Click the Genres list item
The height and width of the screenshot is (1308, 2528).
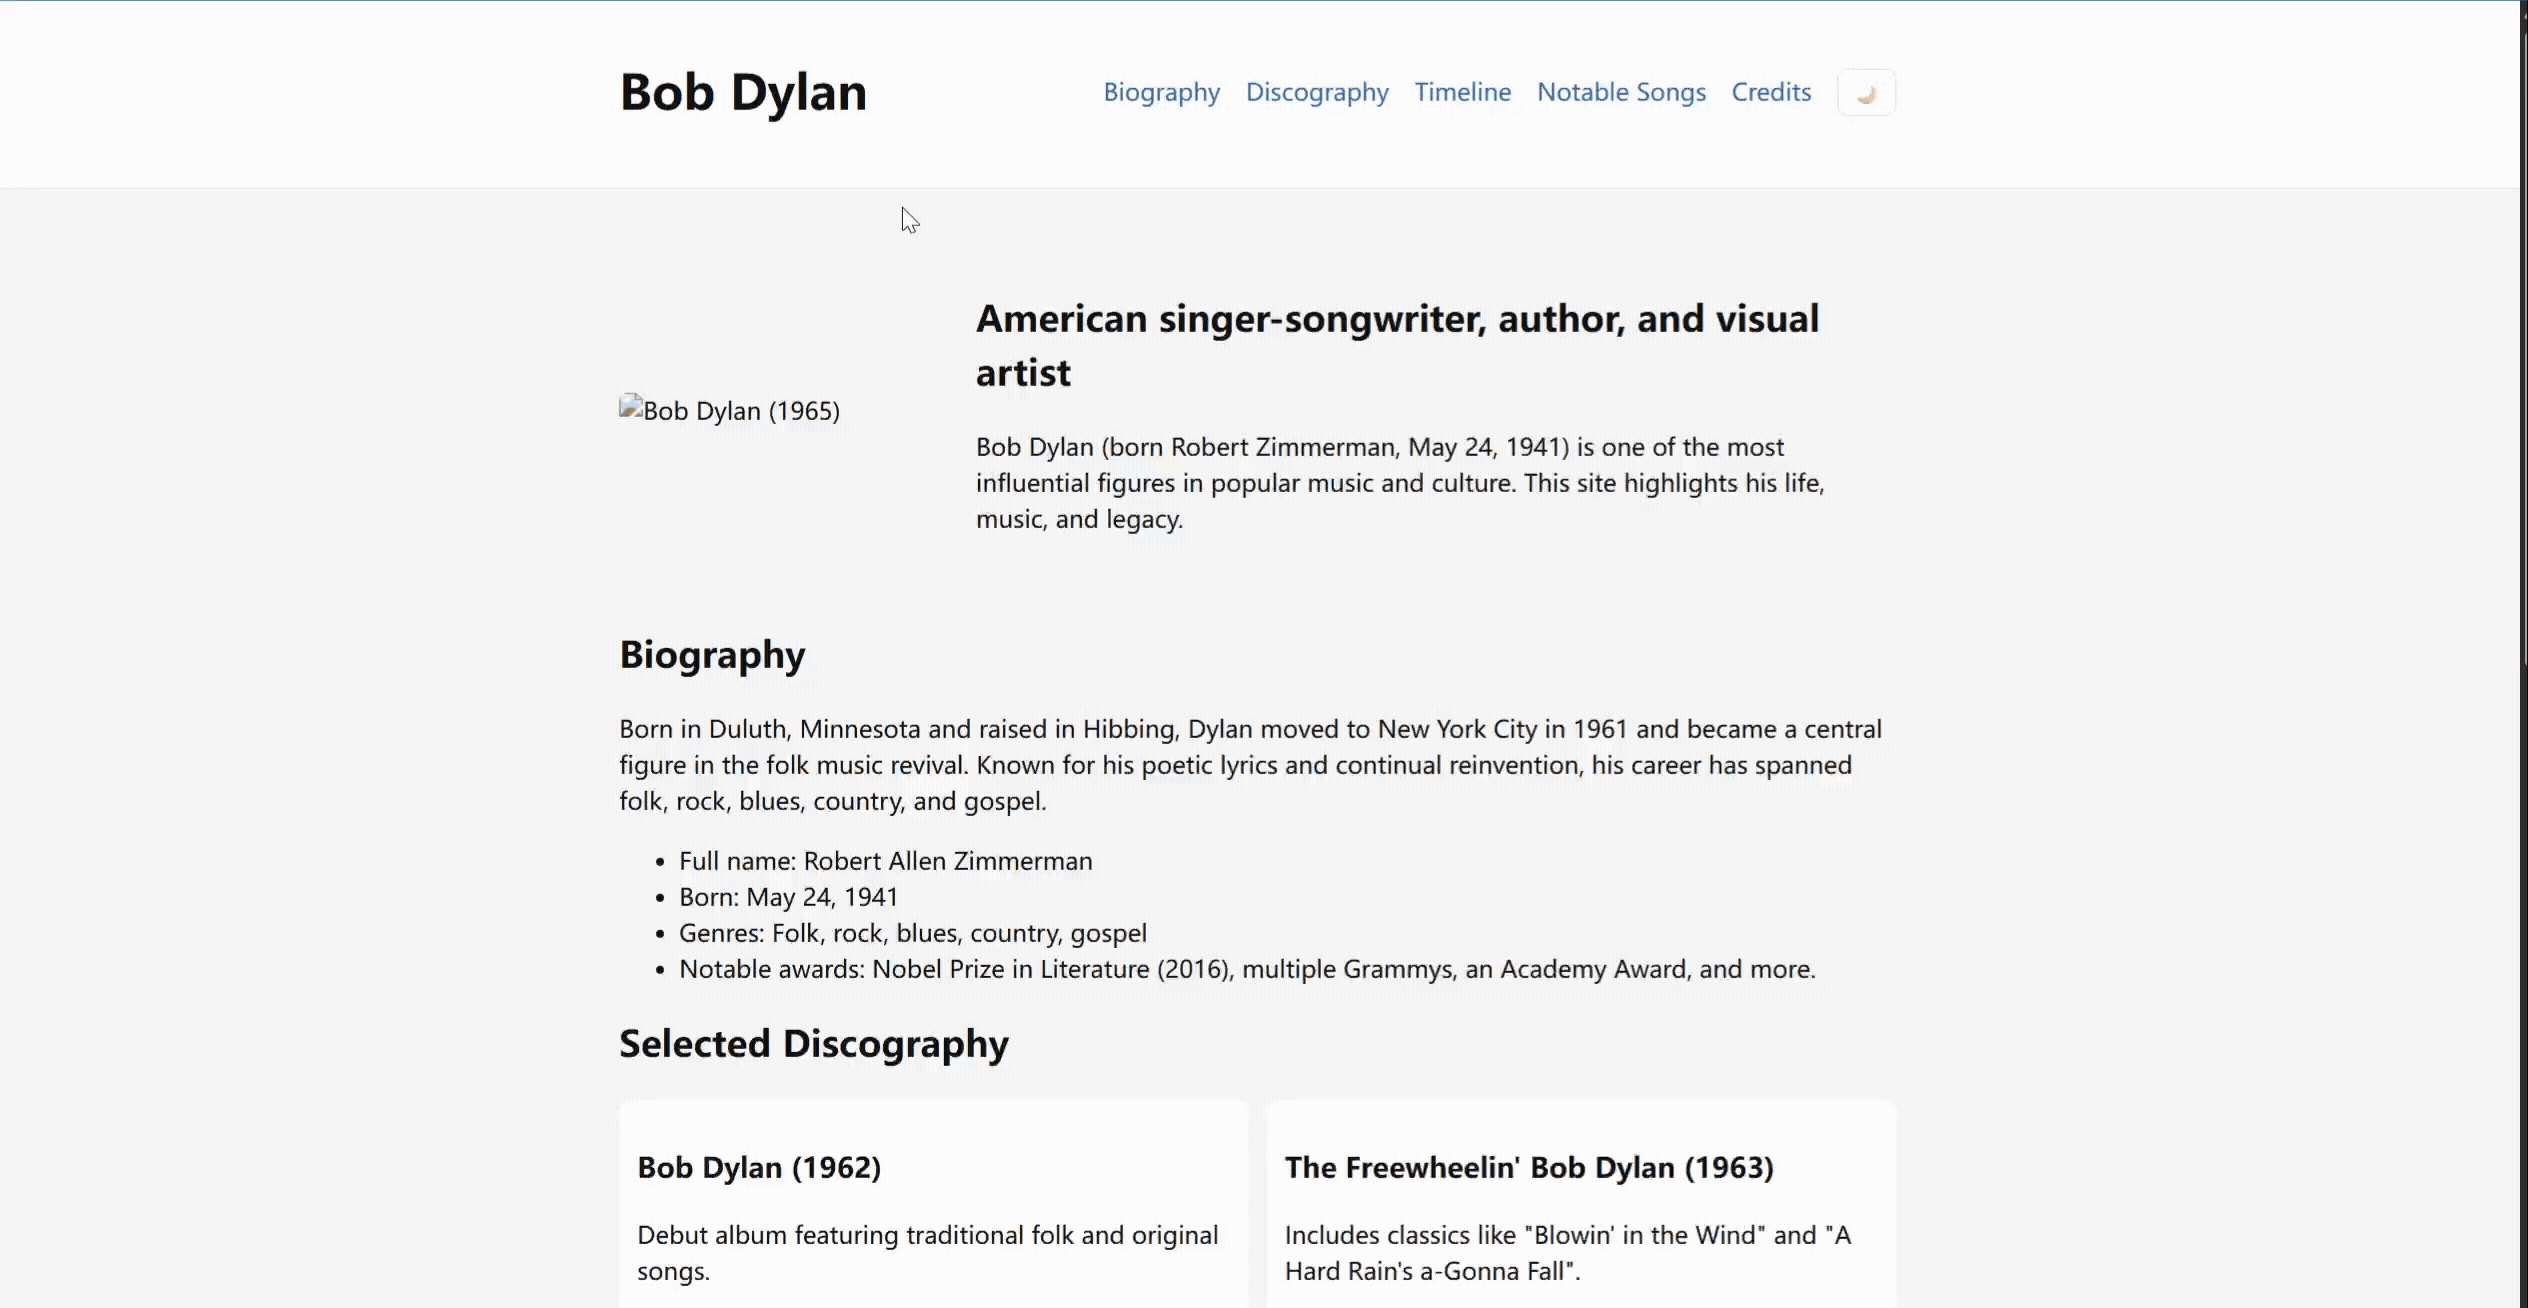[912, 933]
